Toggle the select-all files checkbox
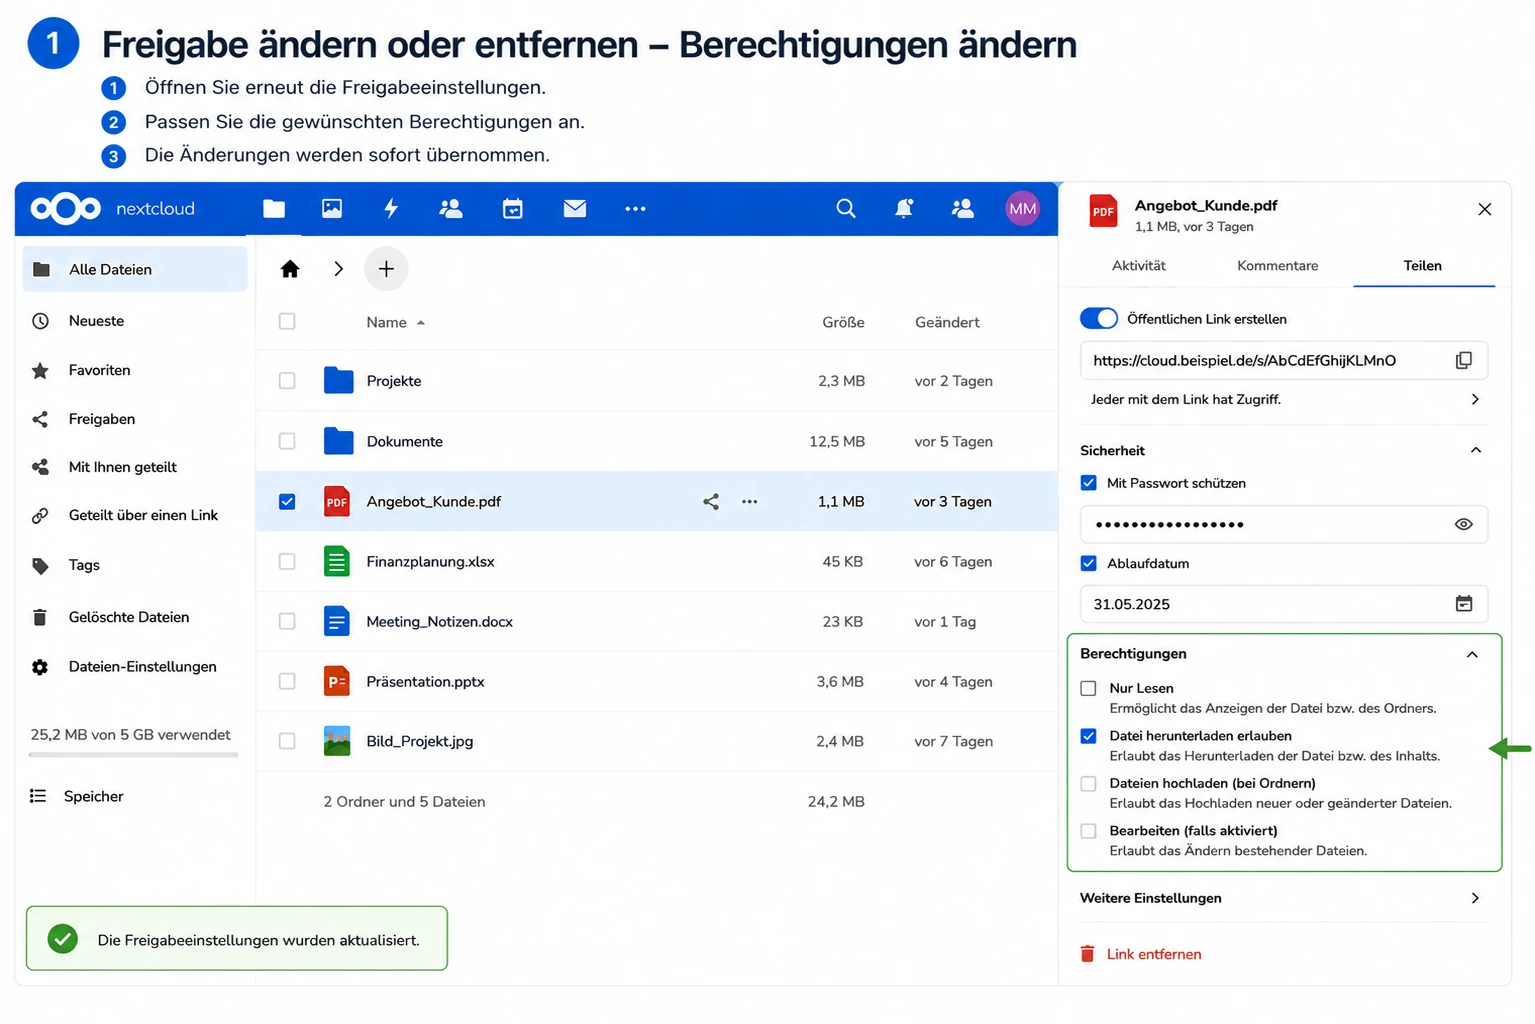Viewport: 1535px width, 1024px height. coord(287,321)
